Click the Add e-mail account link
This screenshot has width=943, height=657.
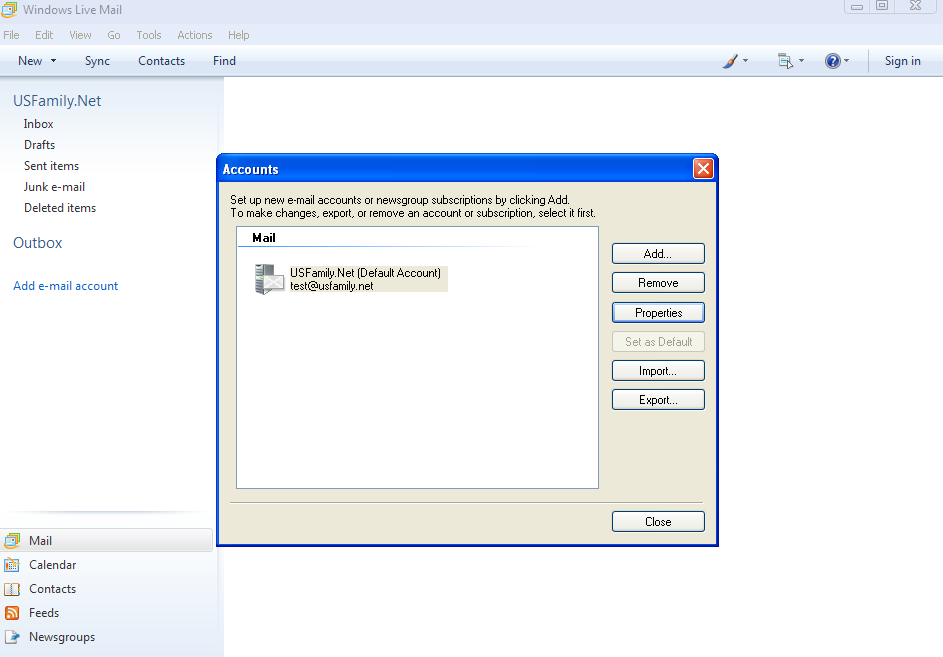tap(66, 286)
